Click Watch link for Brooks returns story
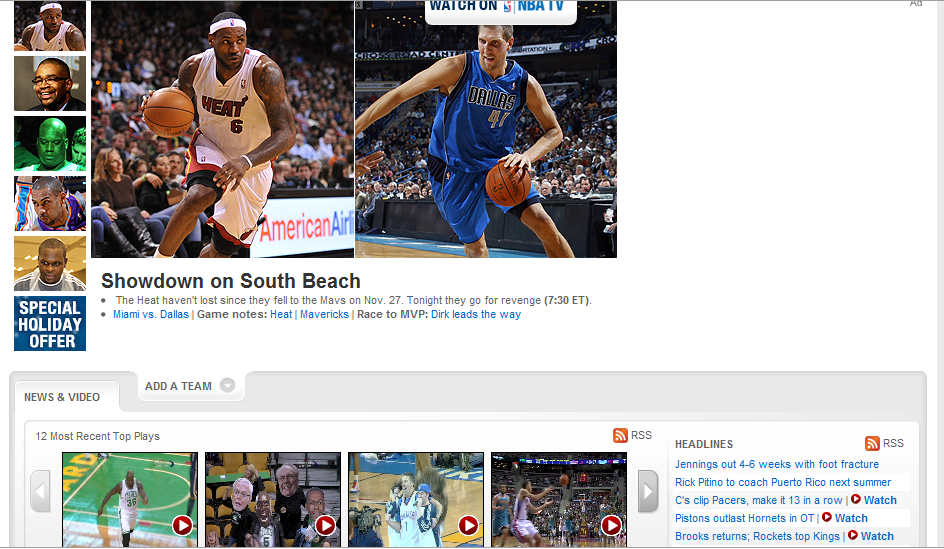This screenshot has width=944, height=549. [877, 536]
